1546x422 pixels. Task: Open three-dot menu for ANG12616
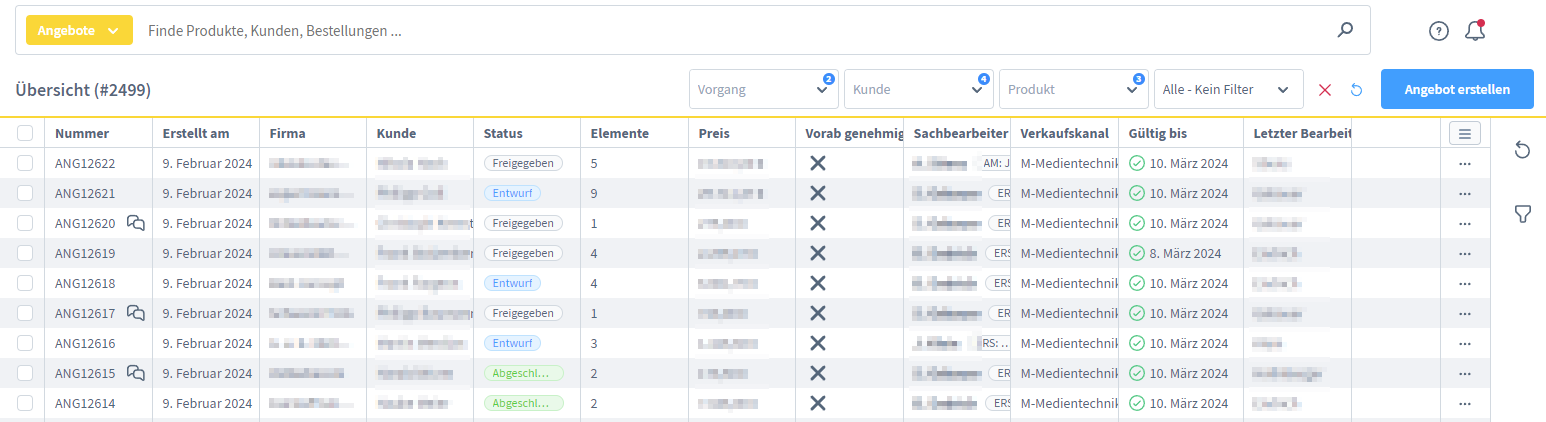click(x=1465, y=343)
